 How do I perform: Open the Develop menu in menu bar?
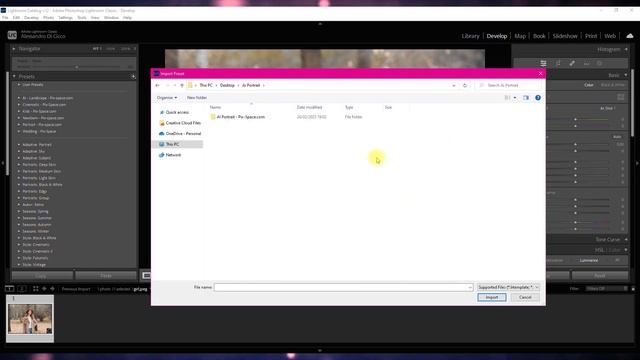coord(31,18)
